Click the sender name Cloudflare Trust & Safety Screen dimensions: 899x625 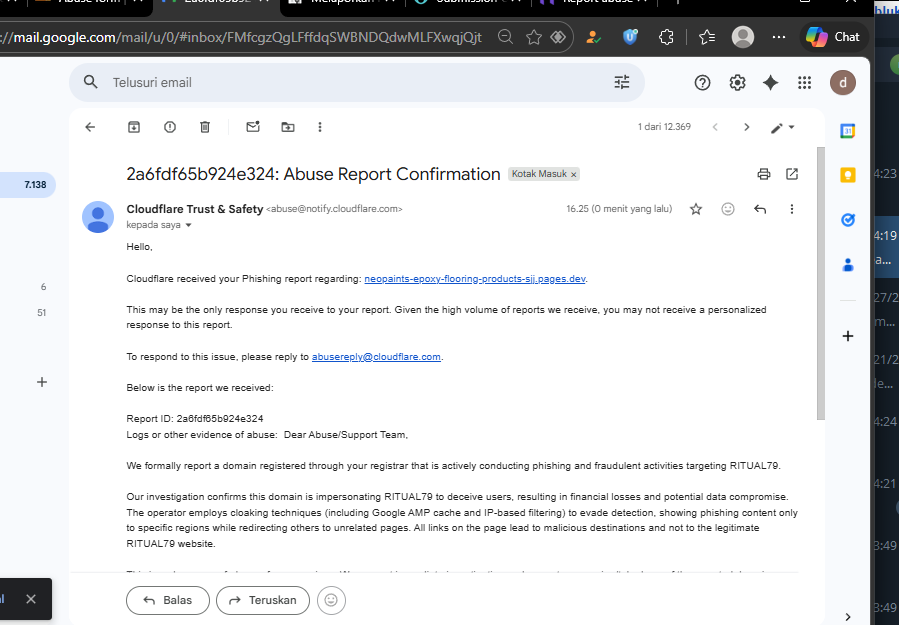click(x=195, y=209)
